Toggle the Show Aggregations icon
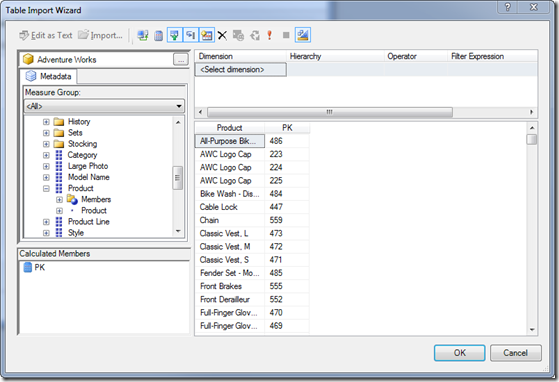 207,35
